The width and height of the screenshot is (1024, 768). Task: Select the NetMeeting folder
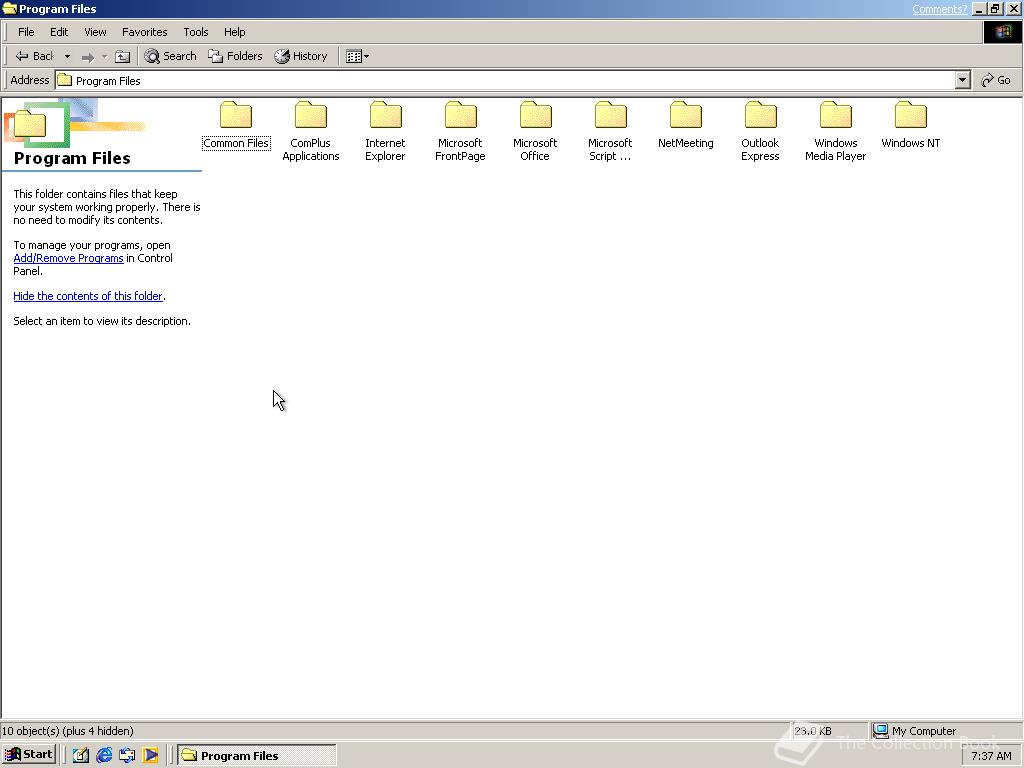point(686,125)
